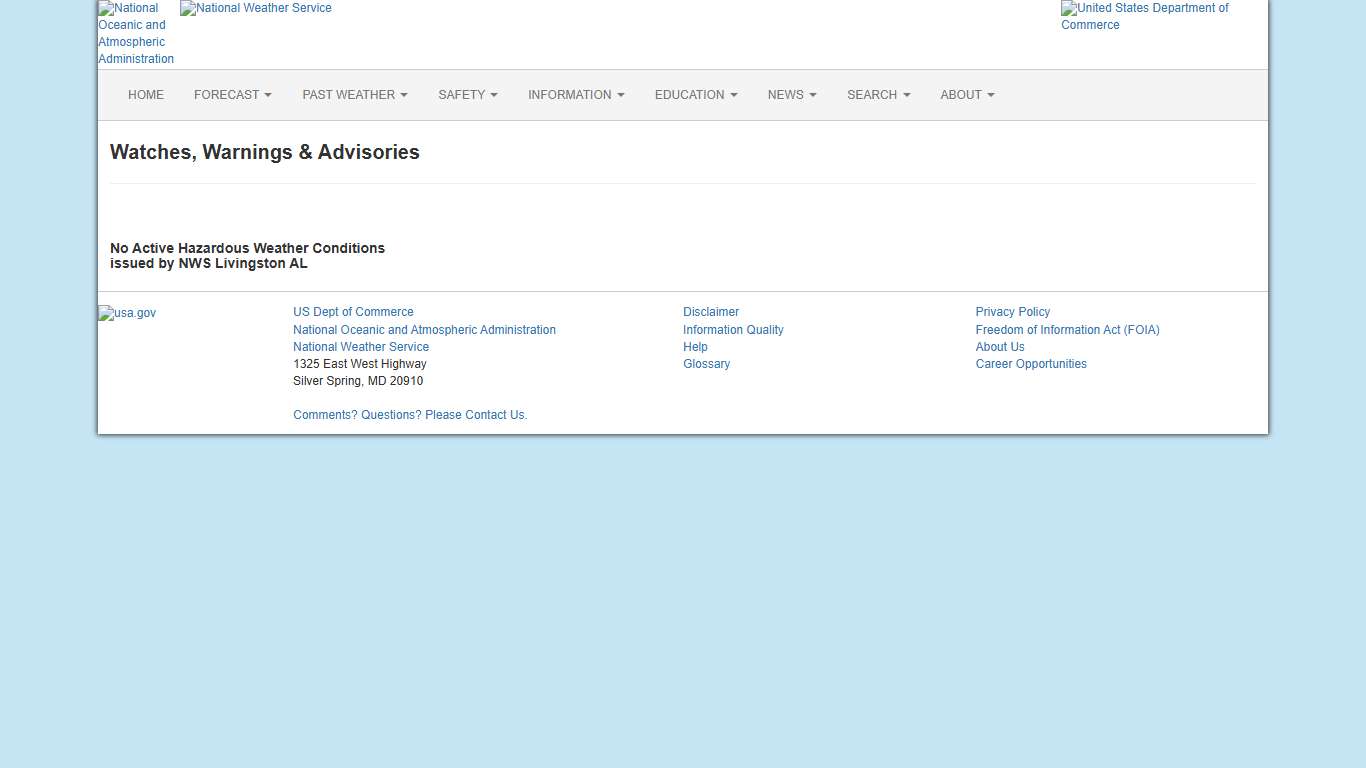
Task: Click the usa.gov logo image
Action: pyautogui.click(x=127, y=313)
